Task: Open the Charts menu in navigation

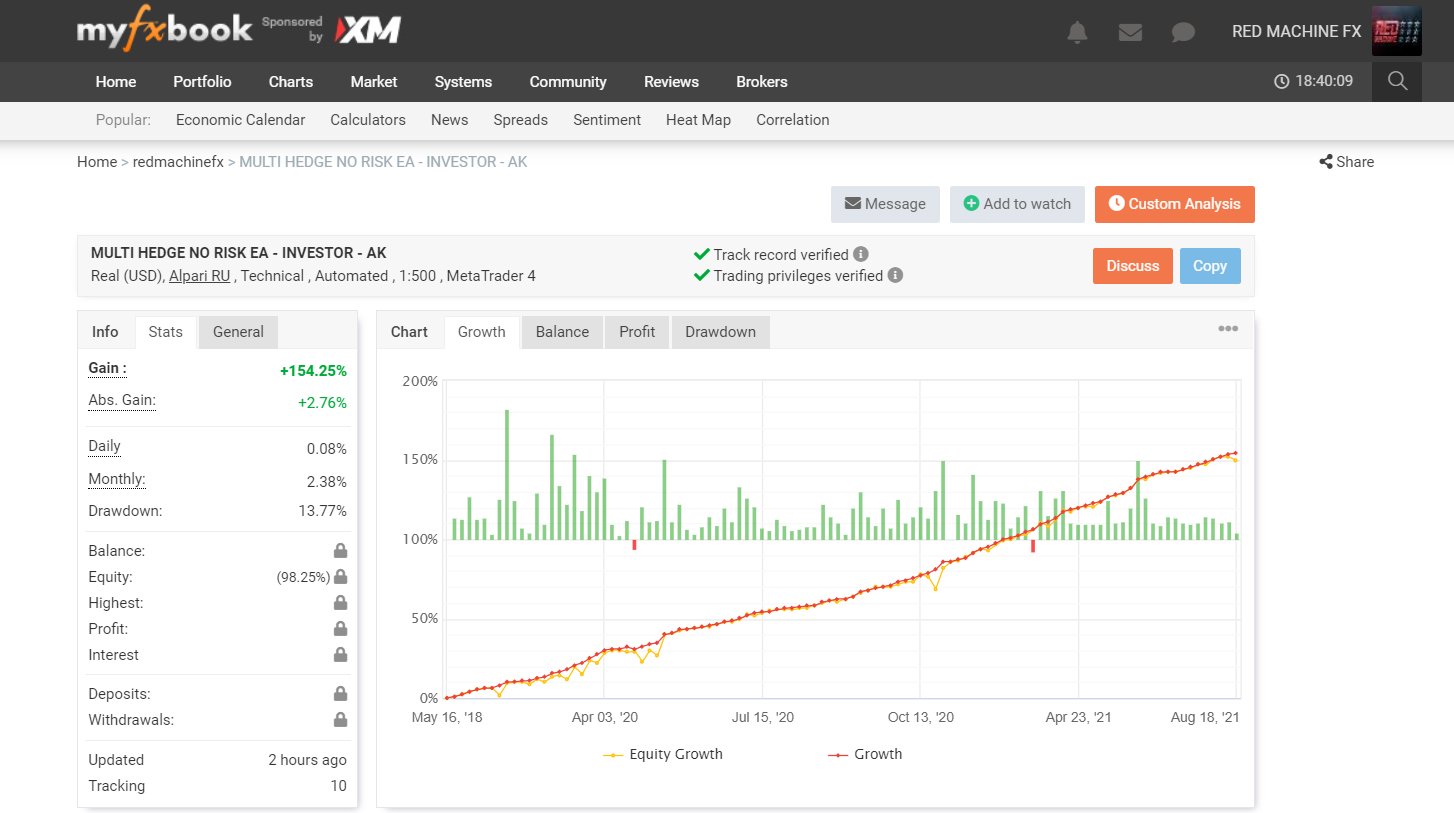Action: click(x=291, y=82)
